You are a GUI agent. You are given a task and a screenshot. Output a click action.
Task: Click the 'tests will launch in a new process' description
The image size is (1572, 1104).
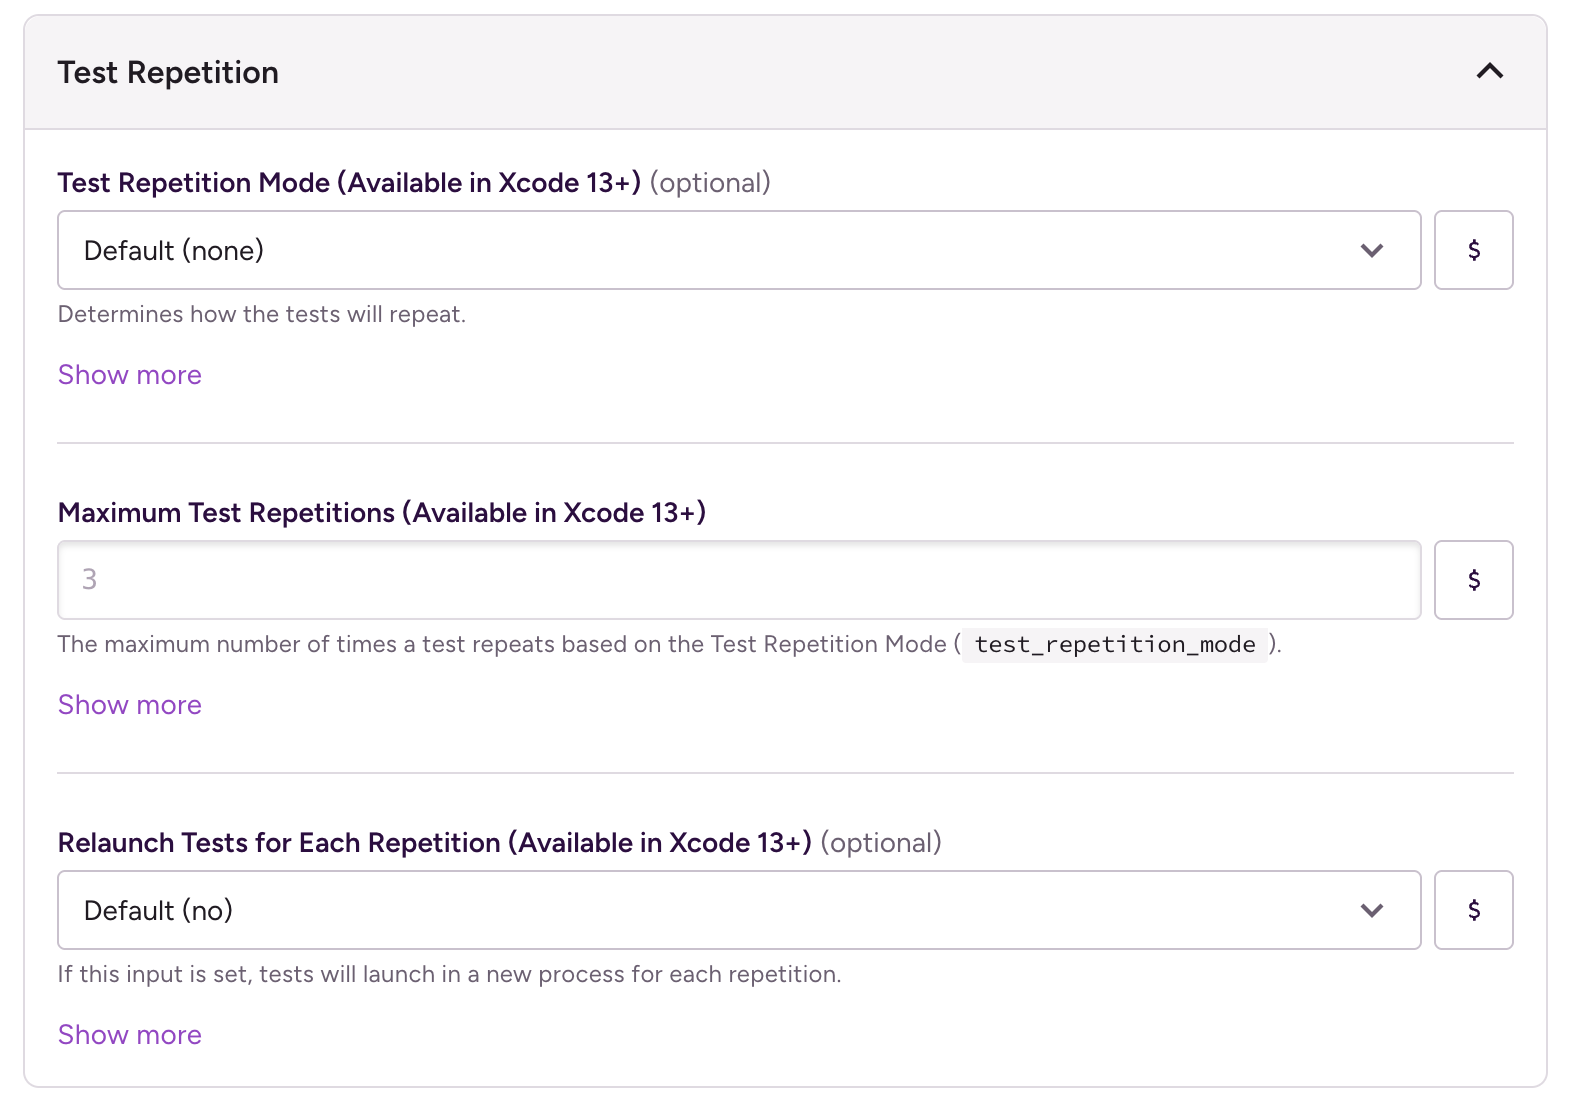pos(449,975)
